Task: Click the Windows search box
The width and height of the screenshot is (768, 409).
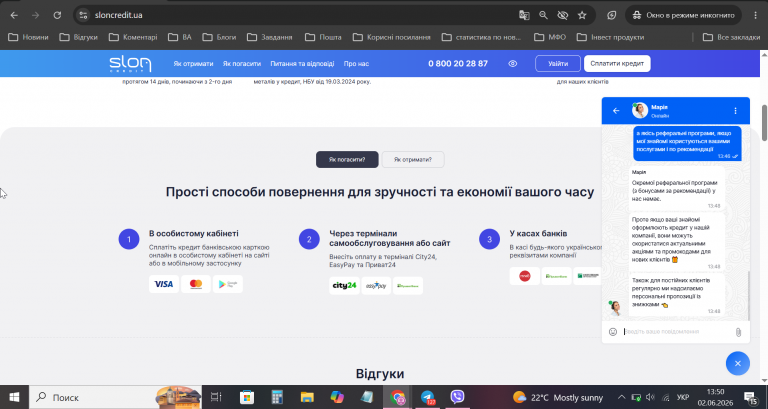Action: 116,397
